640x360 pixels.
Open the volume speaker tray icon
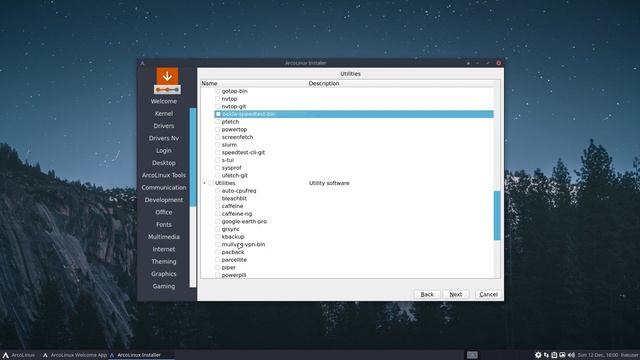(571, 355)
